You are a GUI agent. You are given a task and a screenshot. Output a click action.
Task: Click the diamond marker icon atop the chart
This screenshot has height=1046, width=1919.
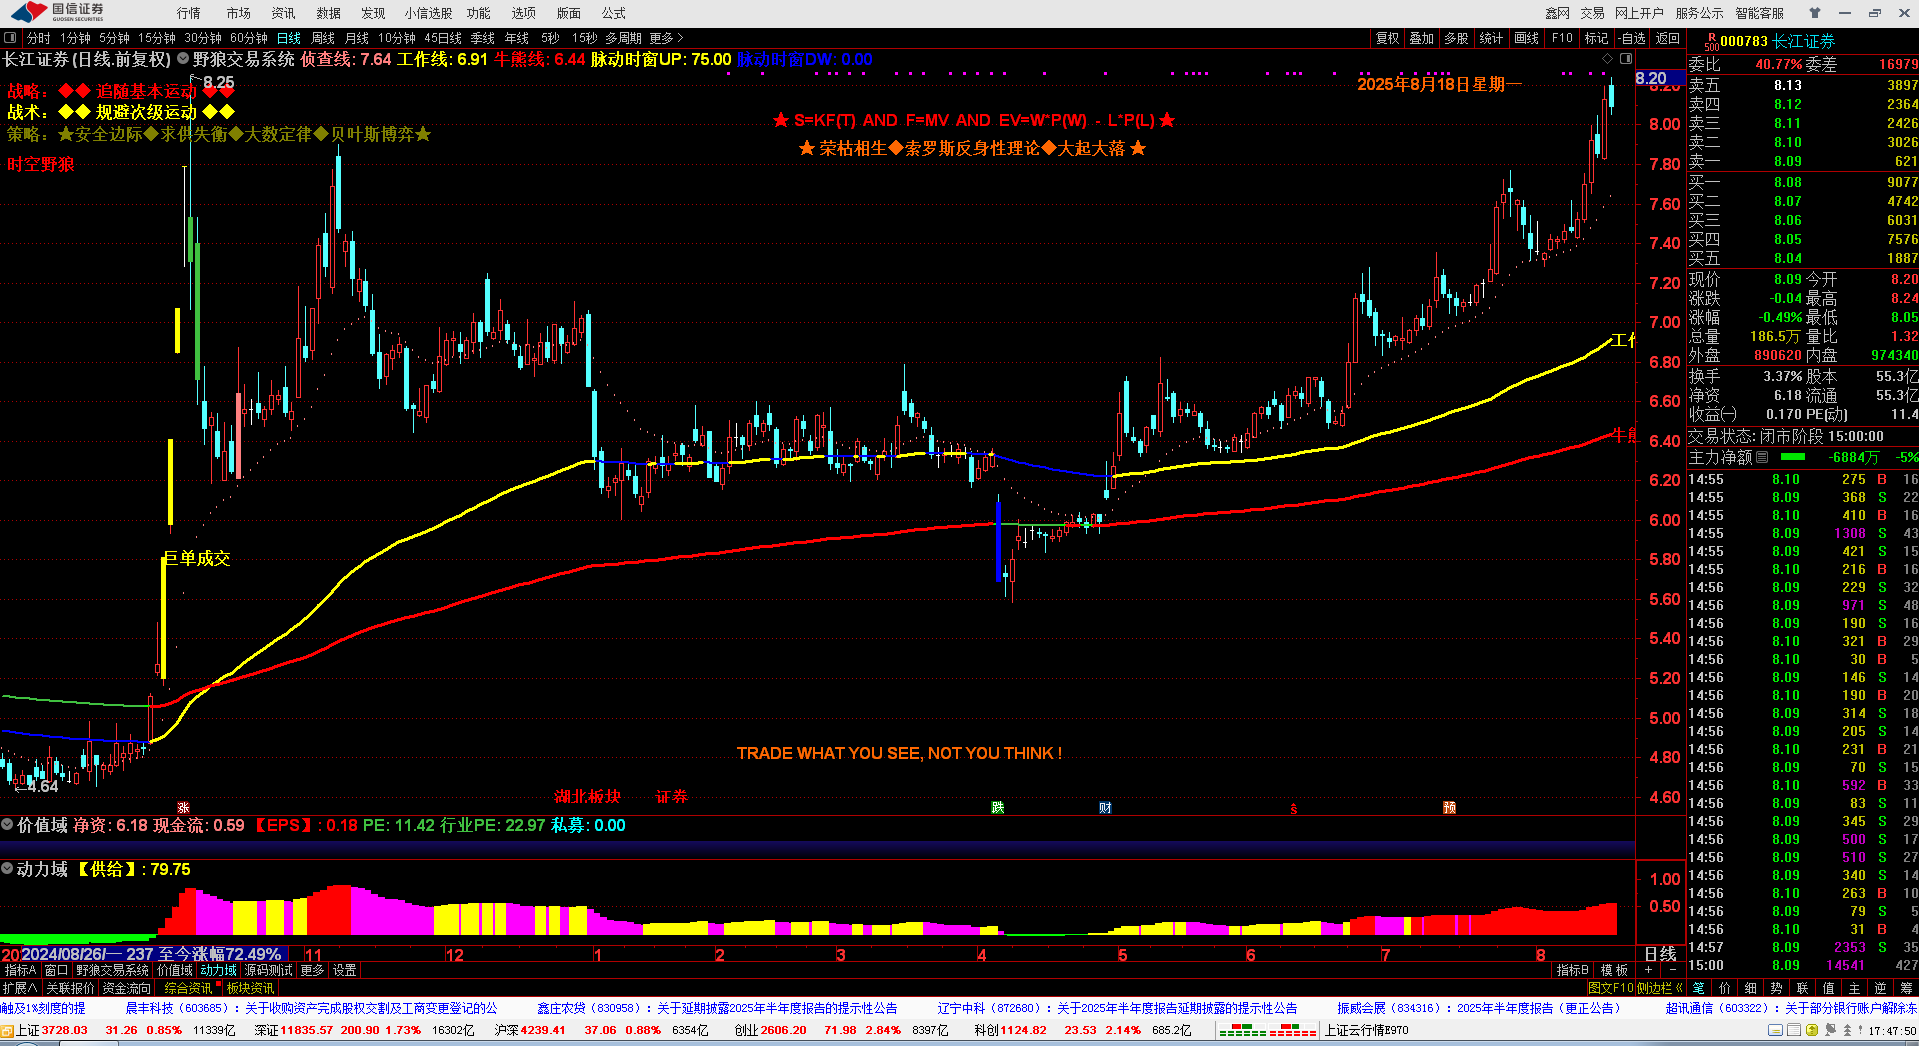[x=1608, y=58]
